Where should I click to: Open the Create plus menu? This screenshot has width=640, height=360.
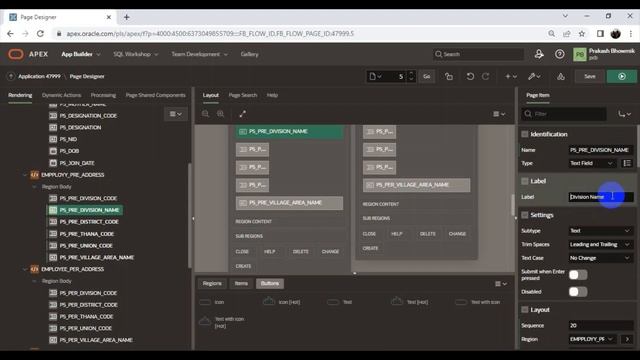click(511, 76)
